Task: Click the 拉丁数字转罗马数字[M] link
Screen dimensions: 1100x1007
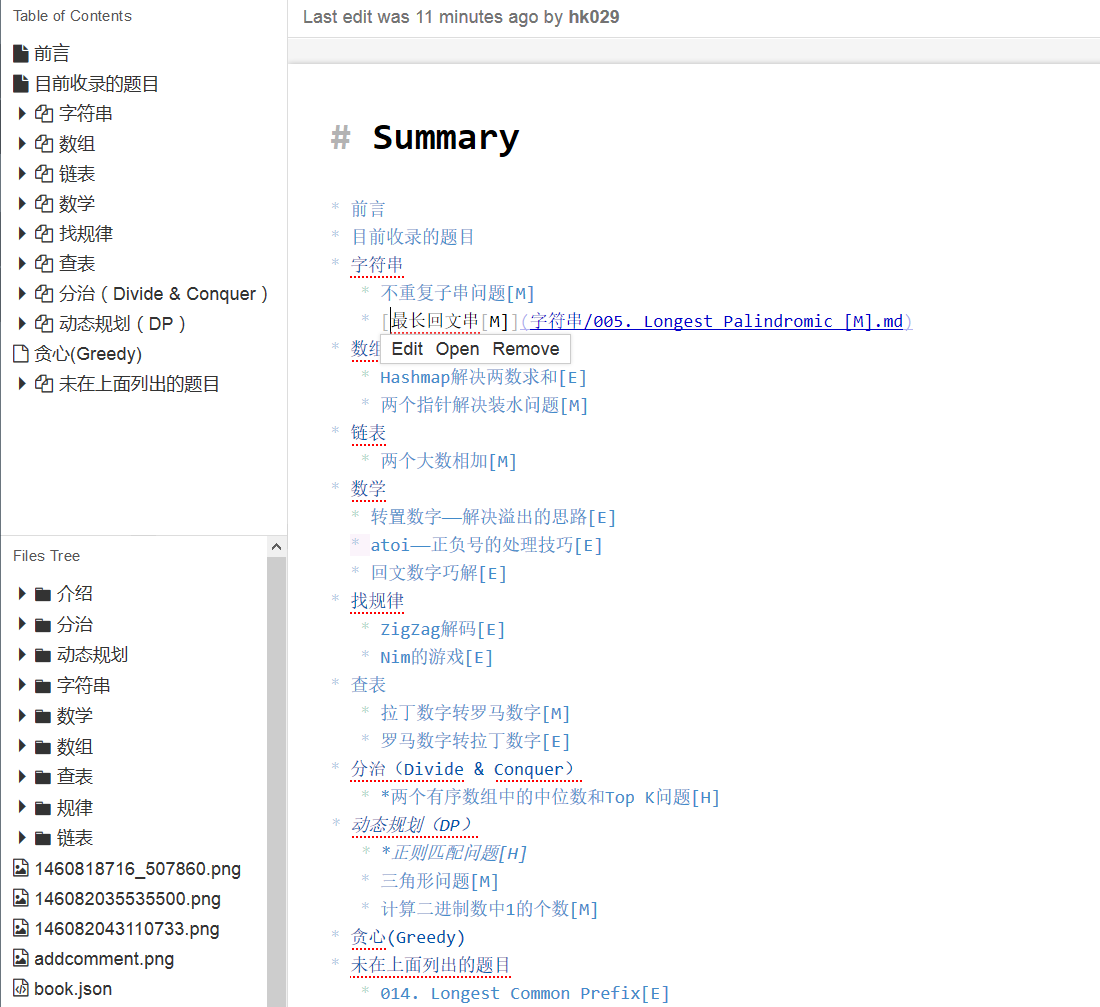Action: (x=475, y=714)
